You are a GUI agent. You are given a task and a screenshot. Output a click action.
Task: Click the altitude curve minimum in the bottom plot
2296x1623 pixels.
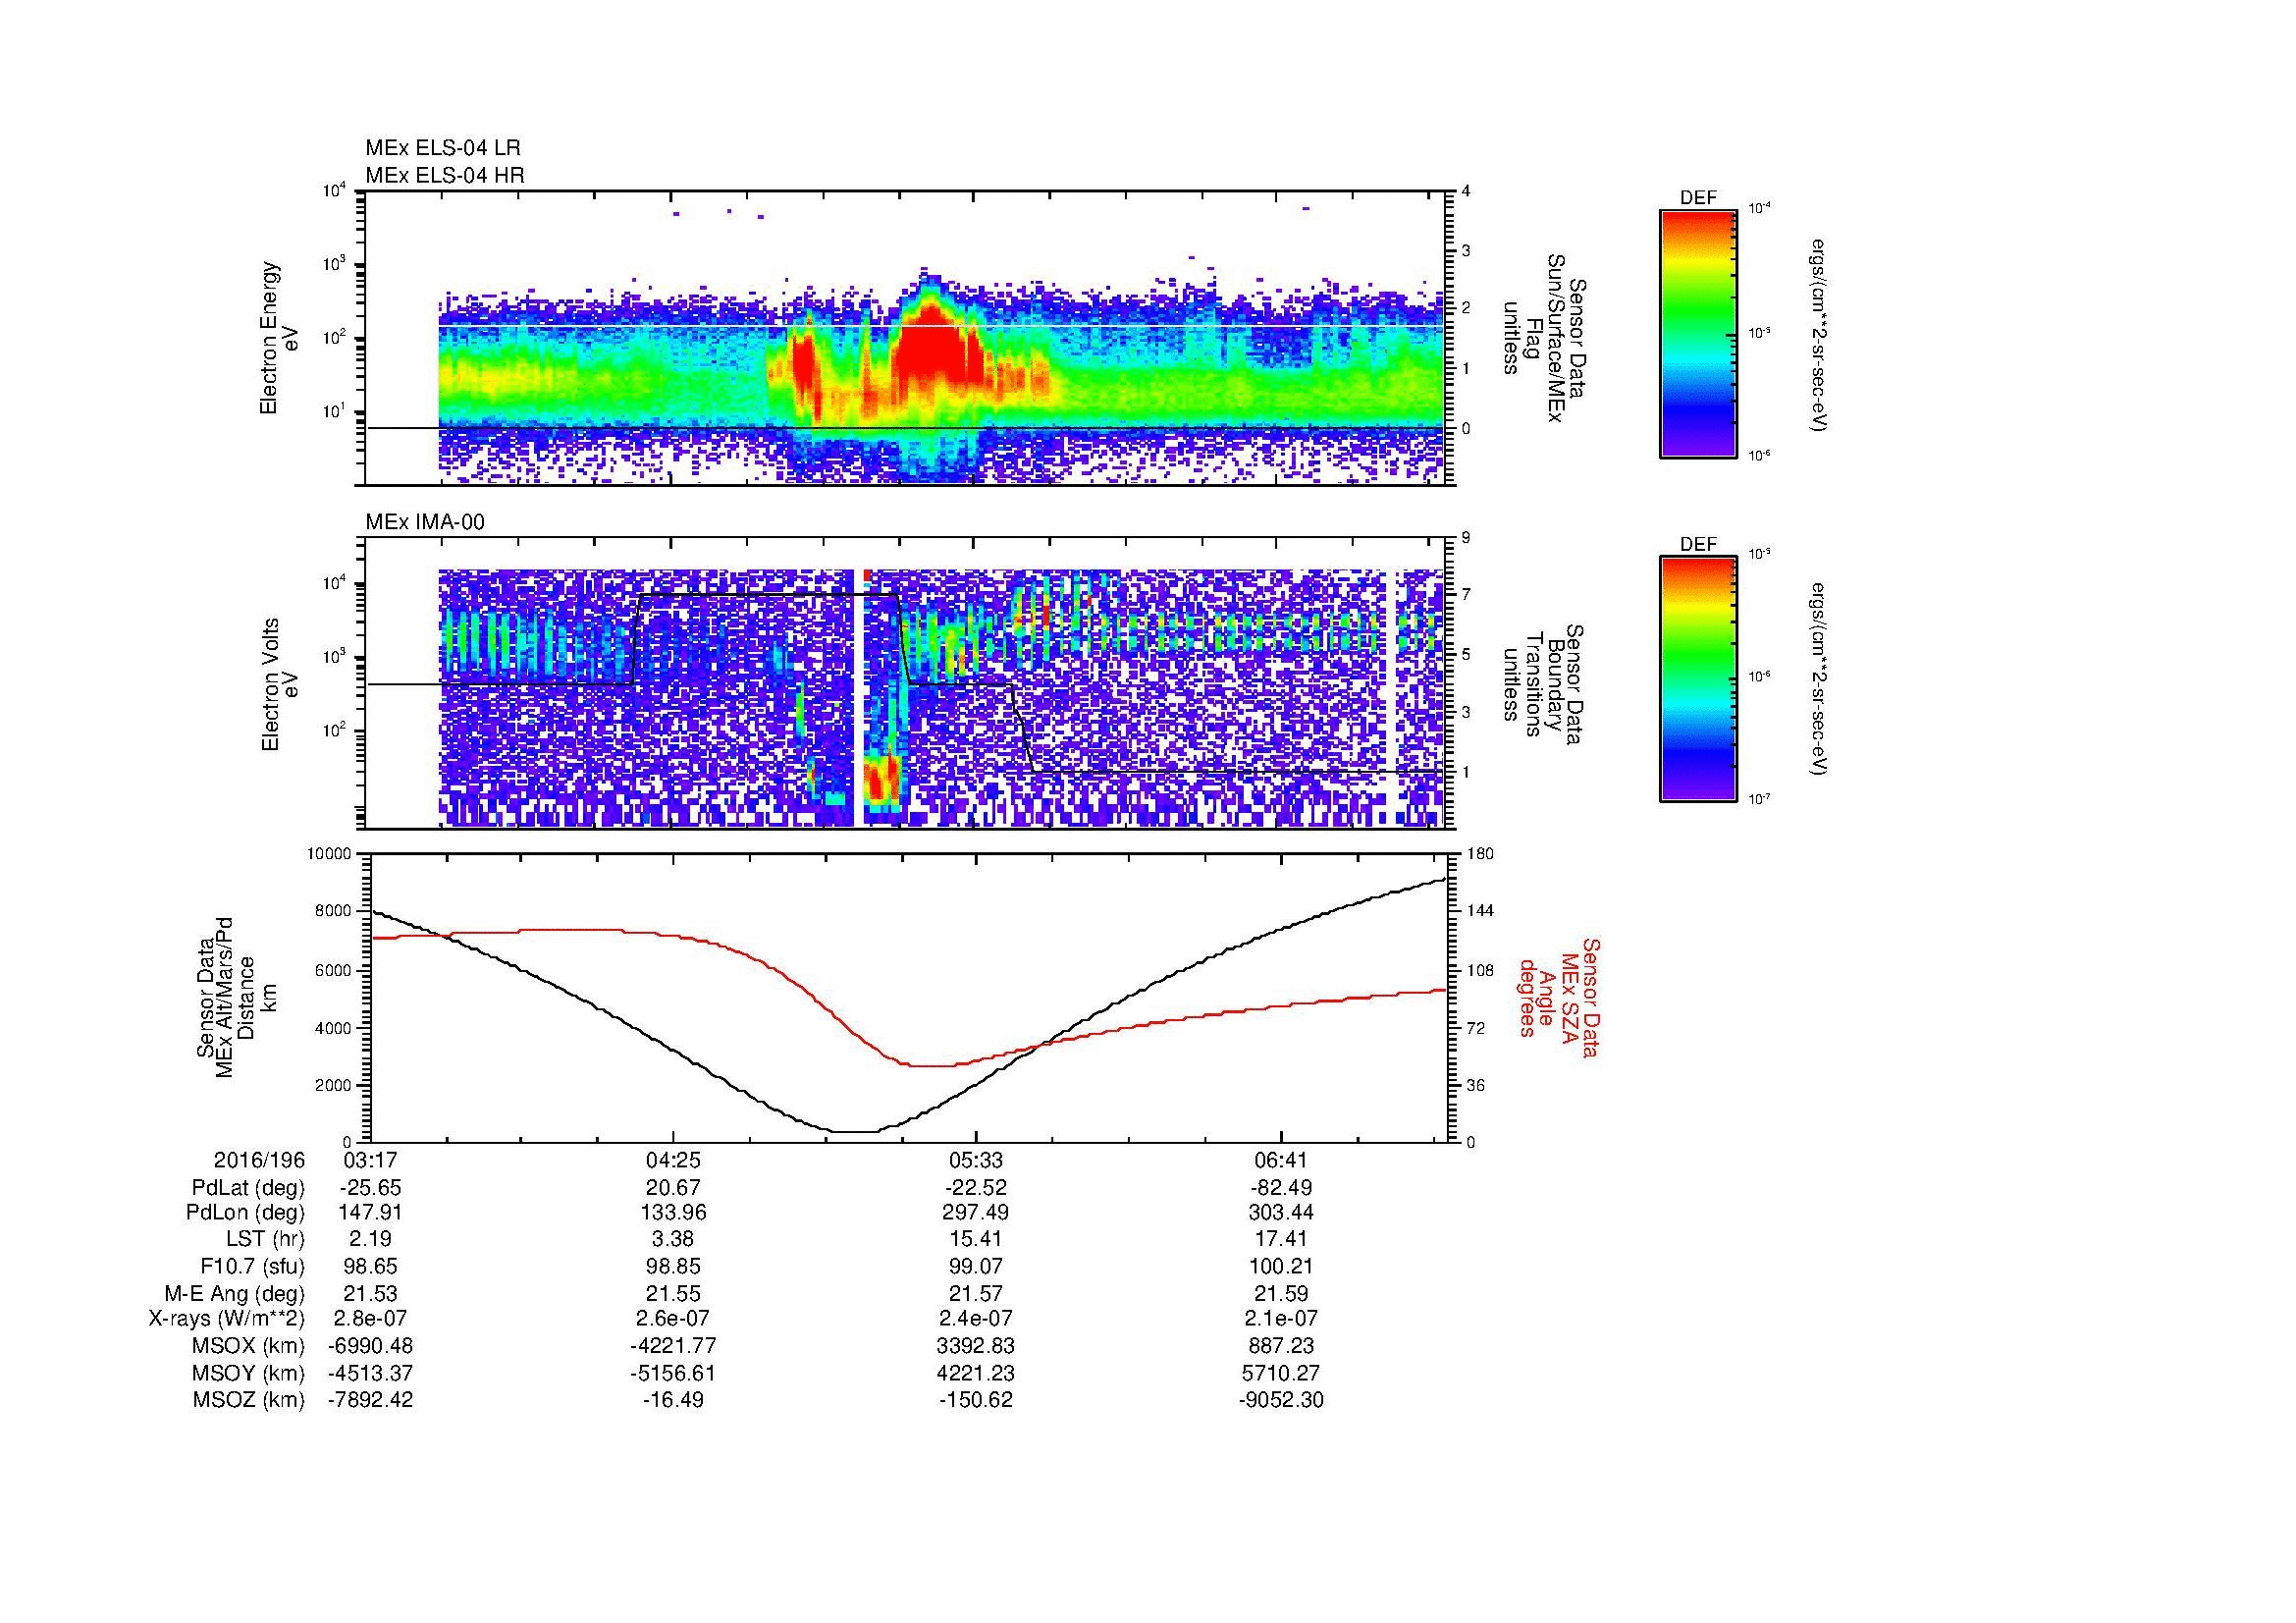pos(855,1132)
